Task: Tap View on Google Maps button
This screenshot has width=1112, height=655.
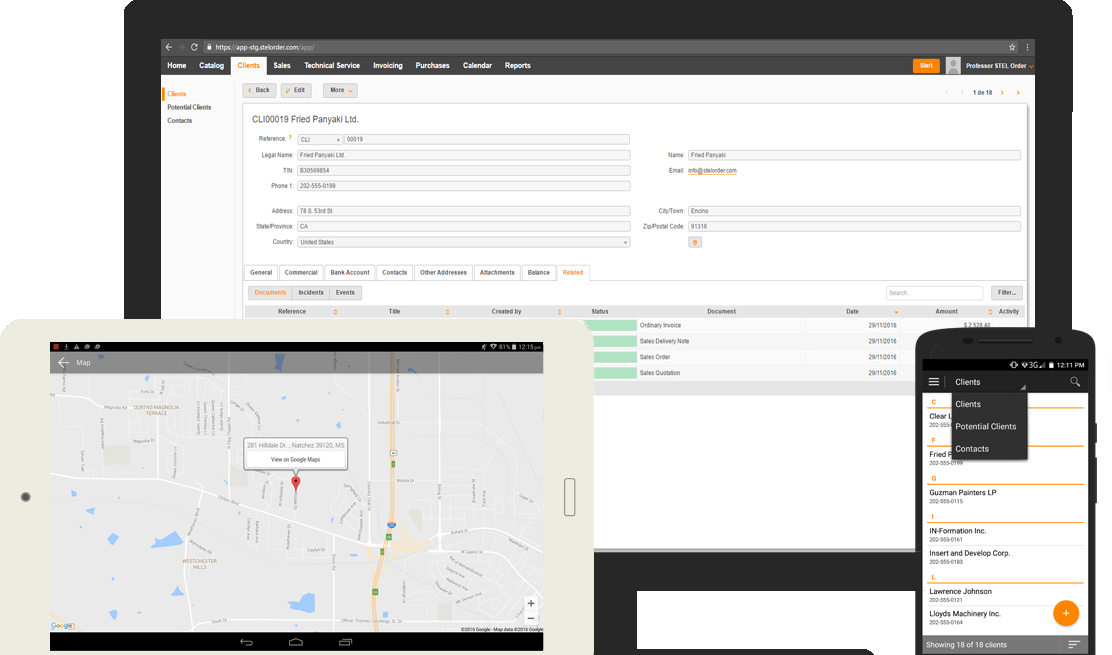Action: point(296,459)
